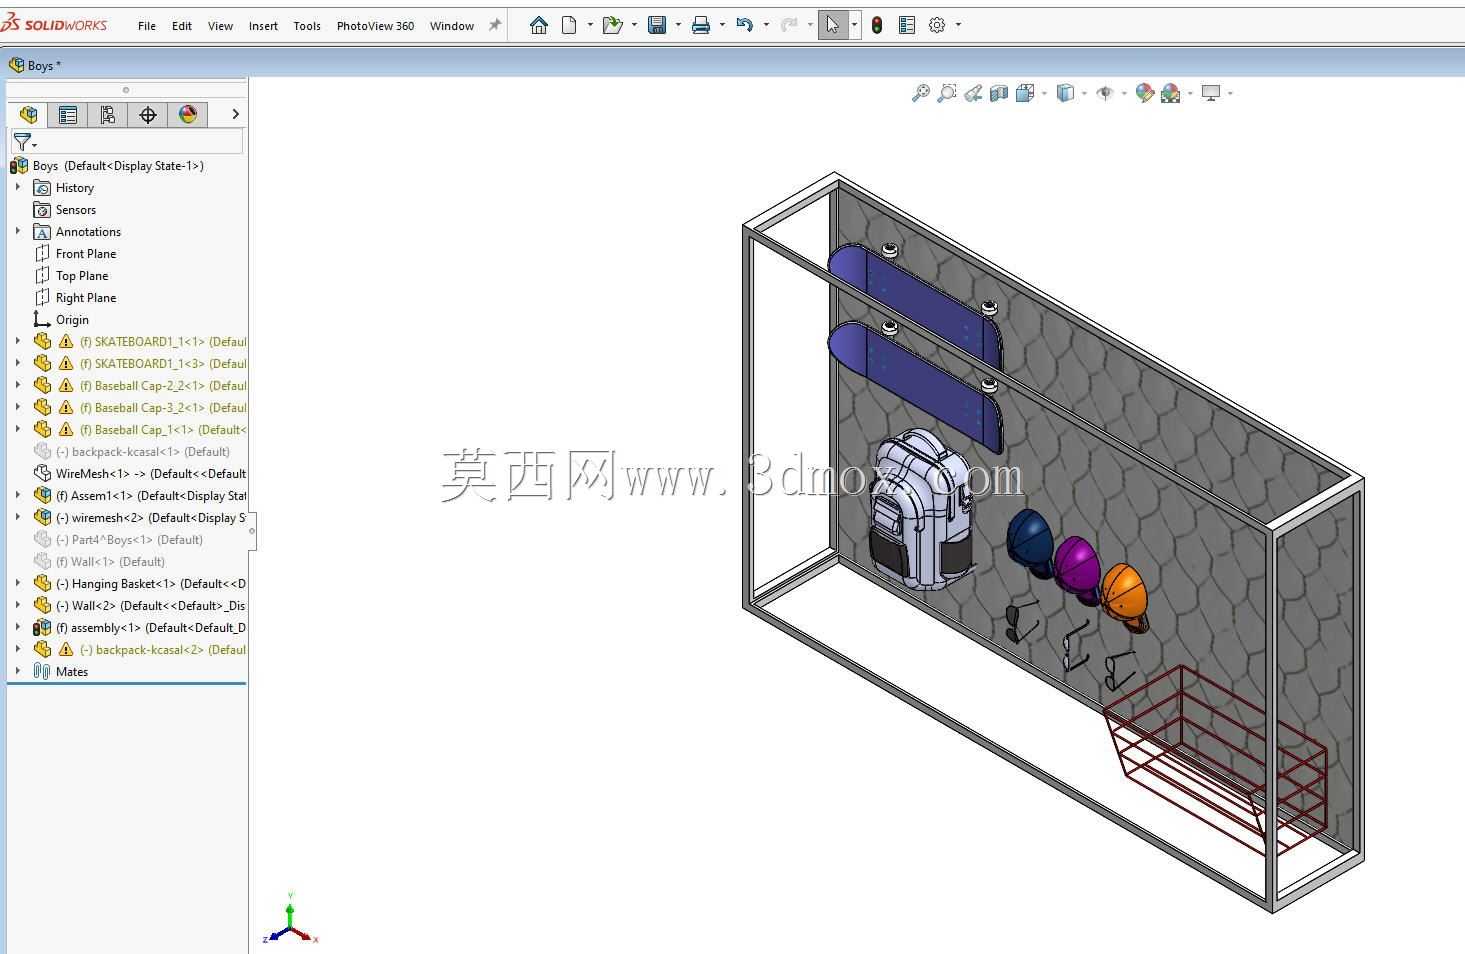Image resolution: width=1465 pixels, height=954 pixels.
Task: Open the Edit menu
Action: click(x=182, y=26)
